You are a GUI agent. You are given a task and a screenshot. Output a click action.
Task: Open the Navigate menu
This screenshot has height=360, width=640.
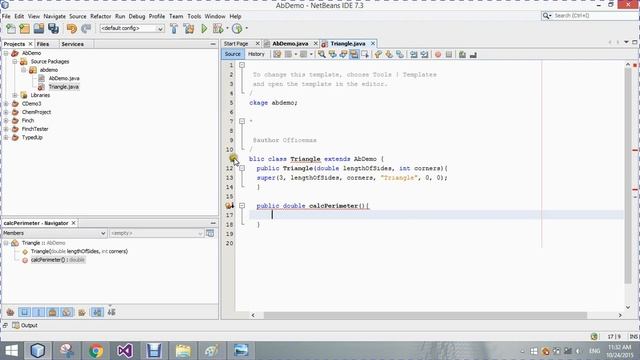click(x=54, y=16)
